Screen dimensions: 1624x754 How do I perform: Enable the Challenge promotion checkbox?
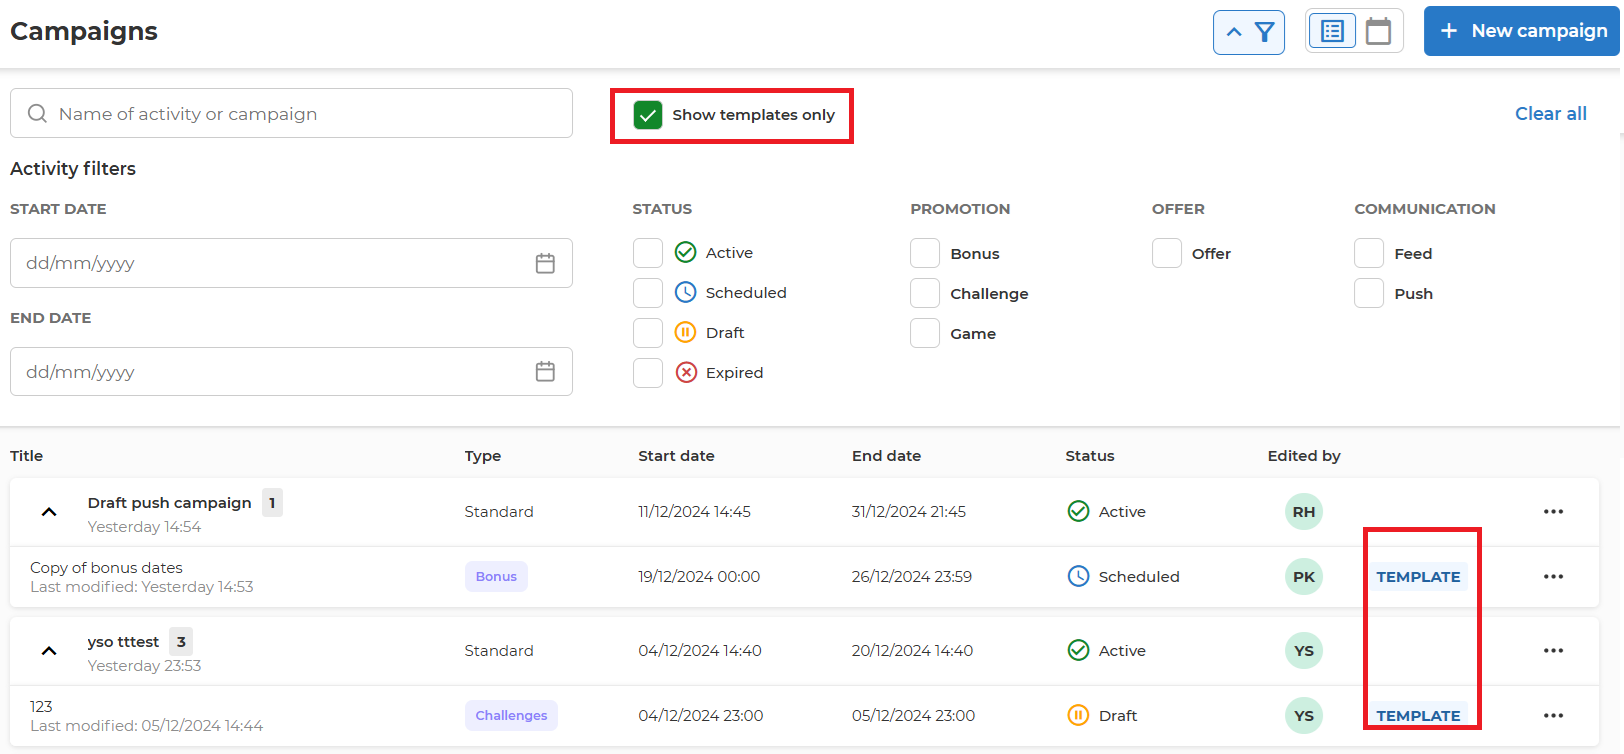click(x=925, y=293)
